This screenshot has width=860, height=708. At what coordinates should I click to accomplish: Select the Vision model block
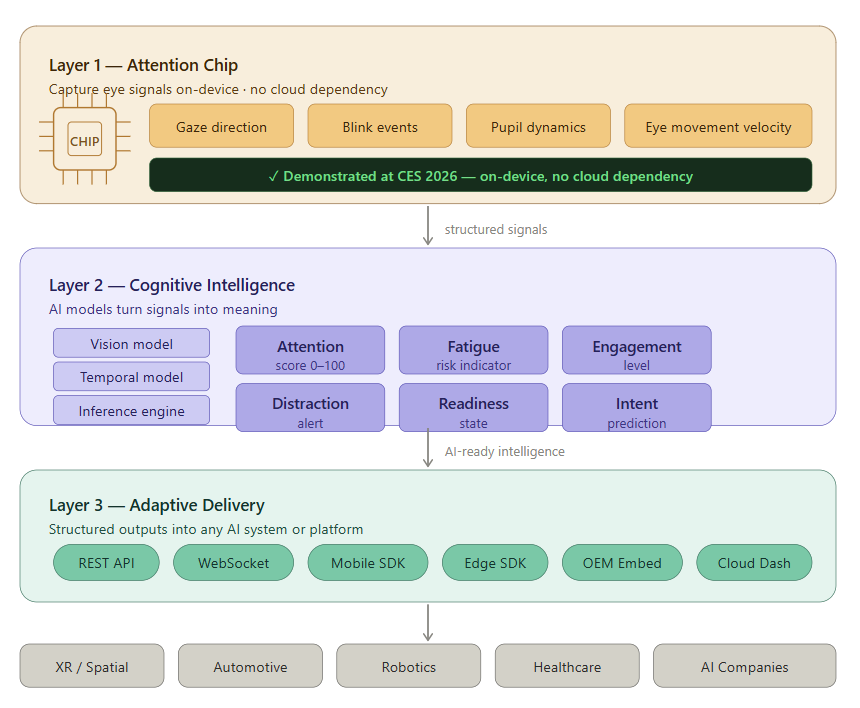pos(131,344)
